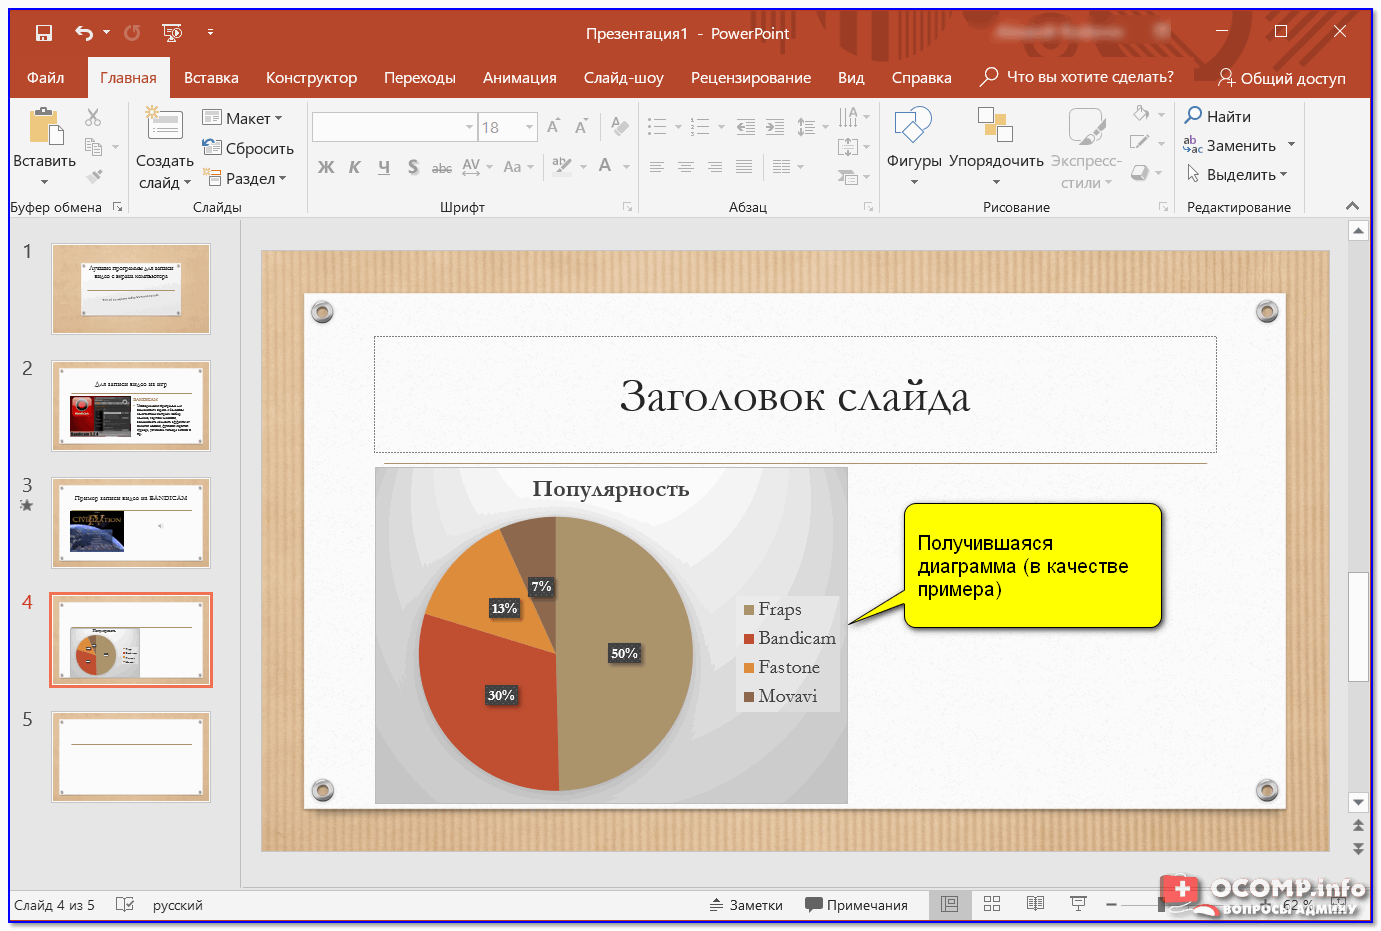
Task: Justify the paragraph text
Action: pos(743,167)
